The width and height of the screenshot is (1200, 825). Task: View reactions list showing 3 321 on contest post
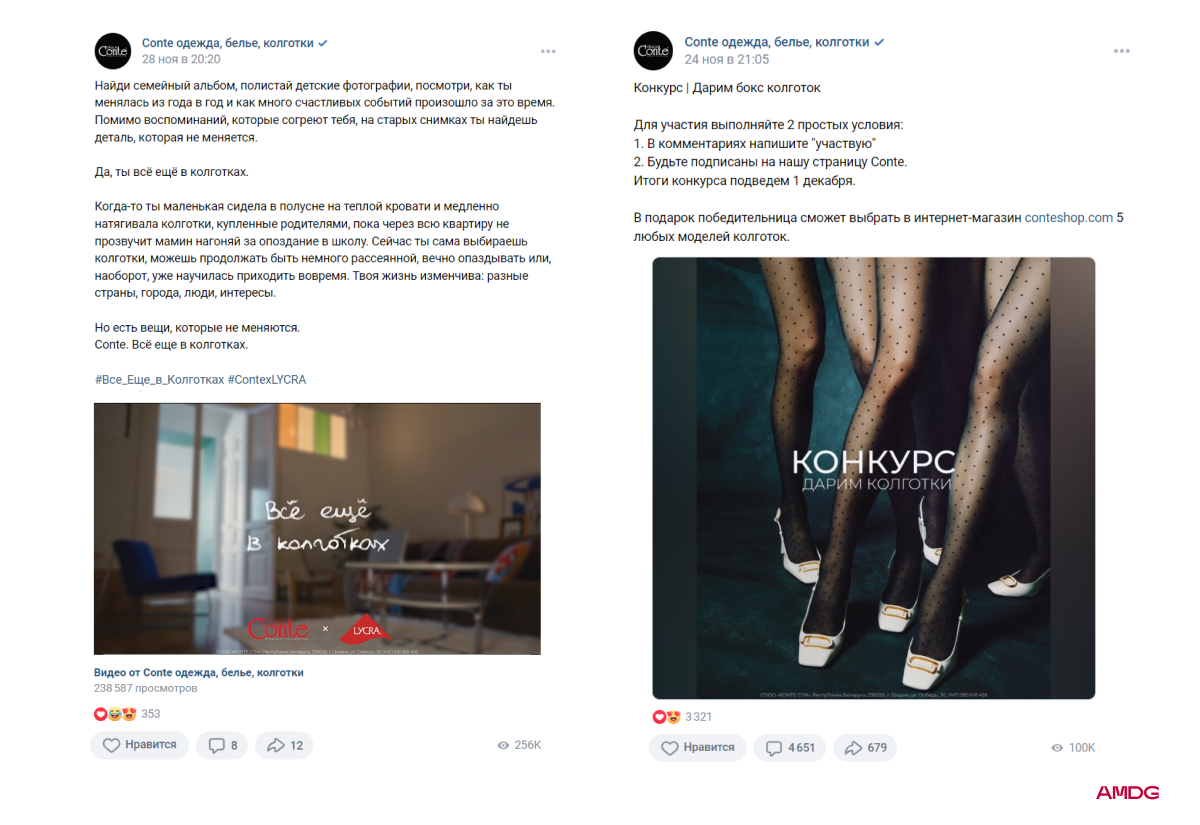pyautogui.click(x=683, y=717)
